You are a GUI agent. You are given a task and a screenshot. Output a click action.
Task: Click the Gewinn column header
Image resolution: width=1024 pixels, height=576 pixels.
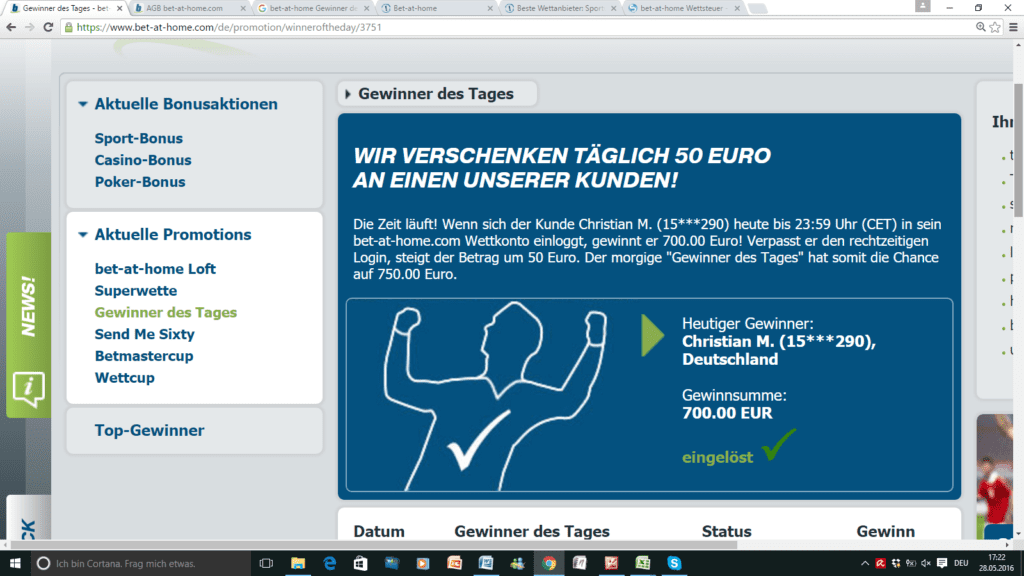[886, 532]
